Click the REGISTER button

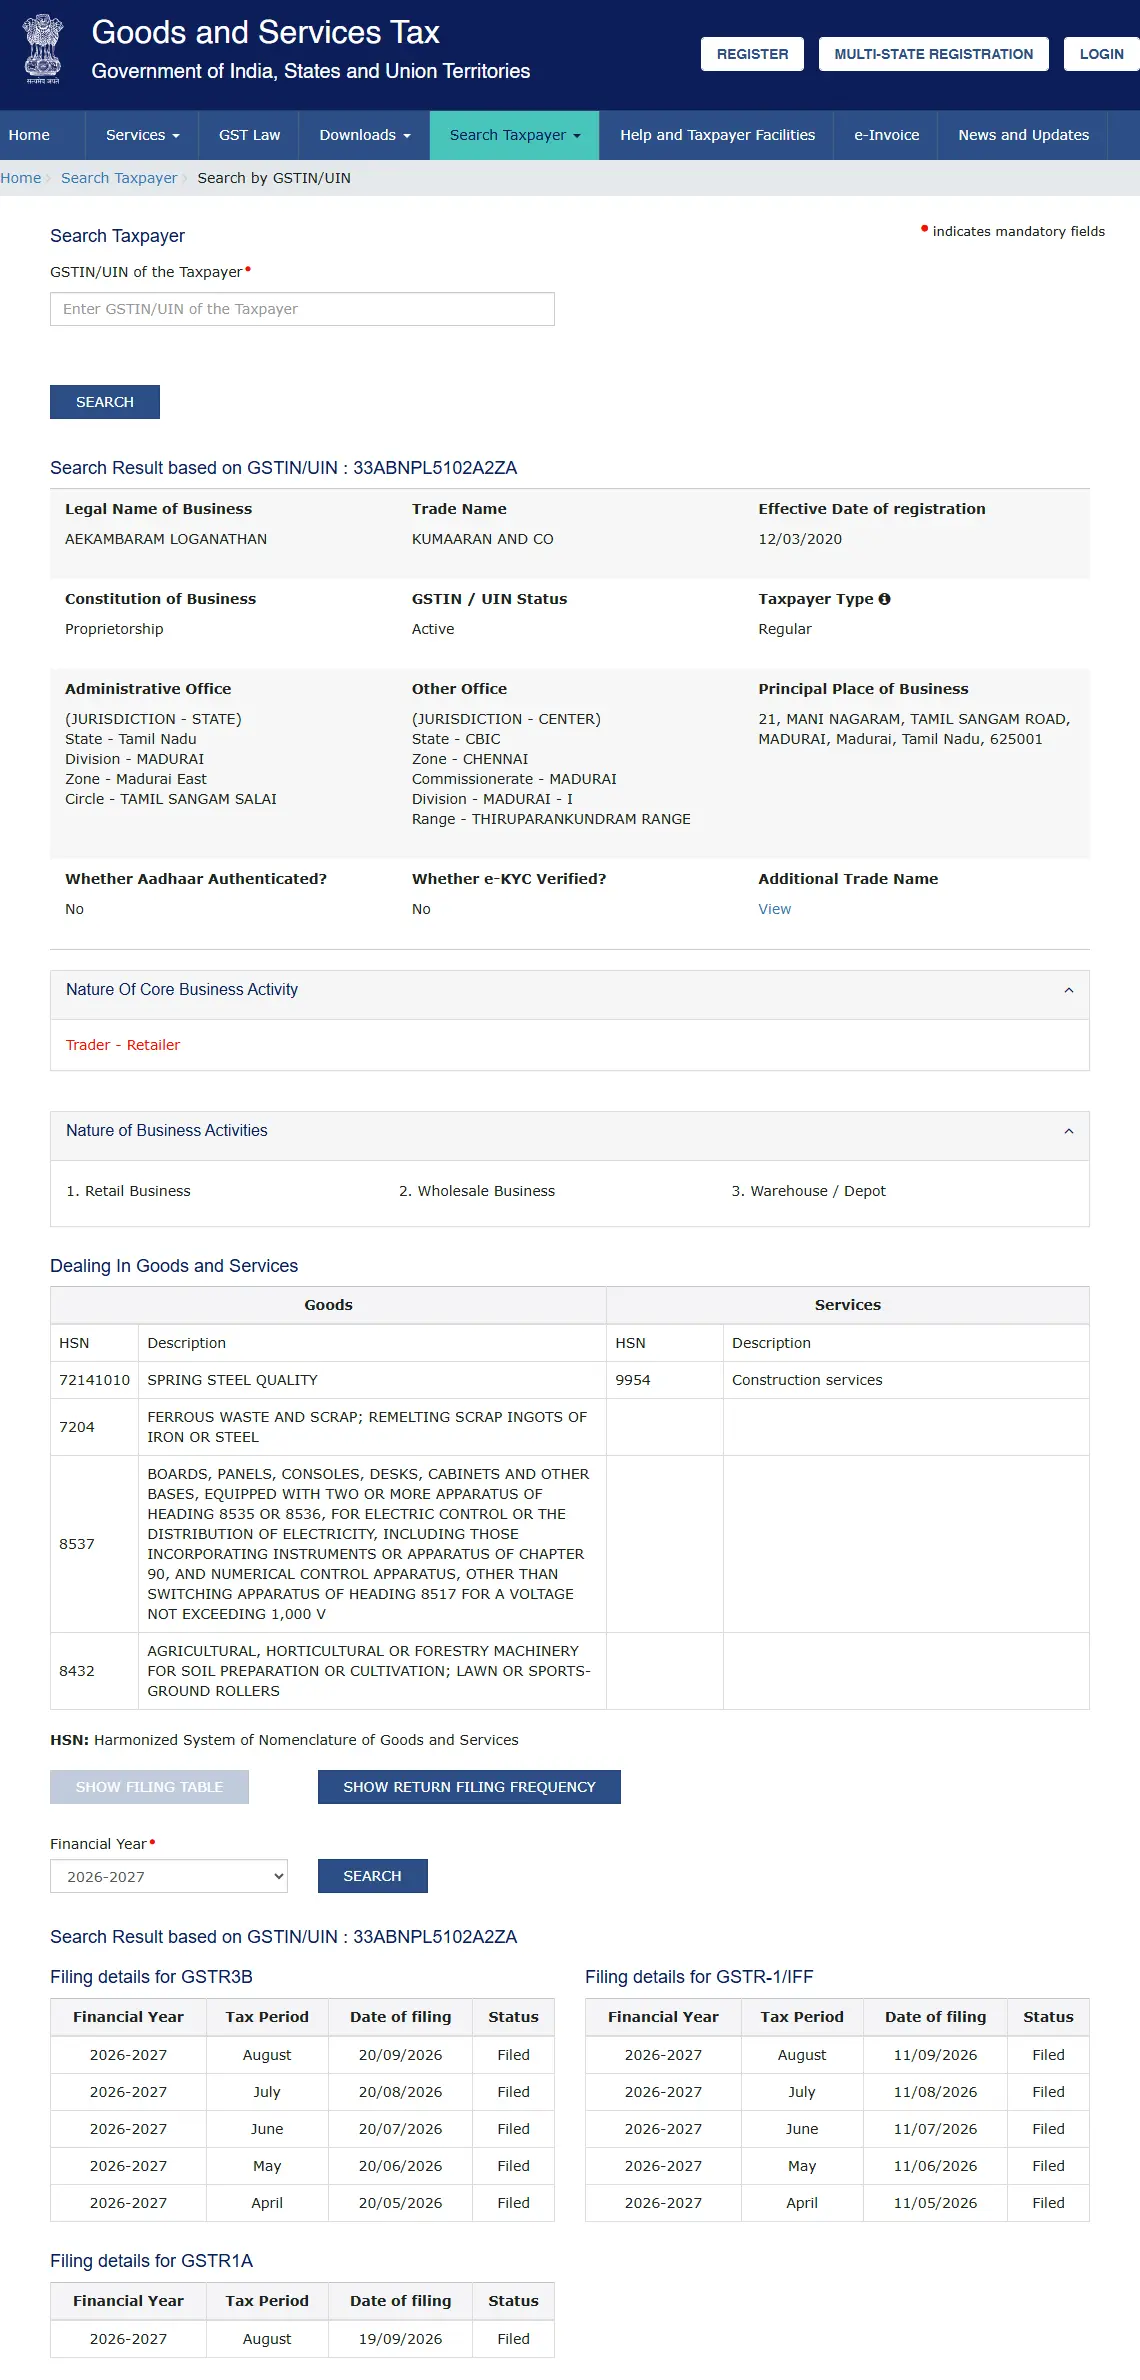pyautogui.click(x=752, y=54)
